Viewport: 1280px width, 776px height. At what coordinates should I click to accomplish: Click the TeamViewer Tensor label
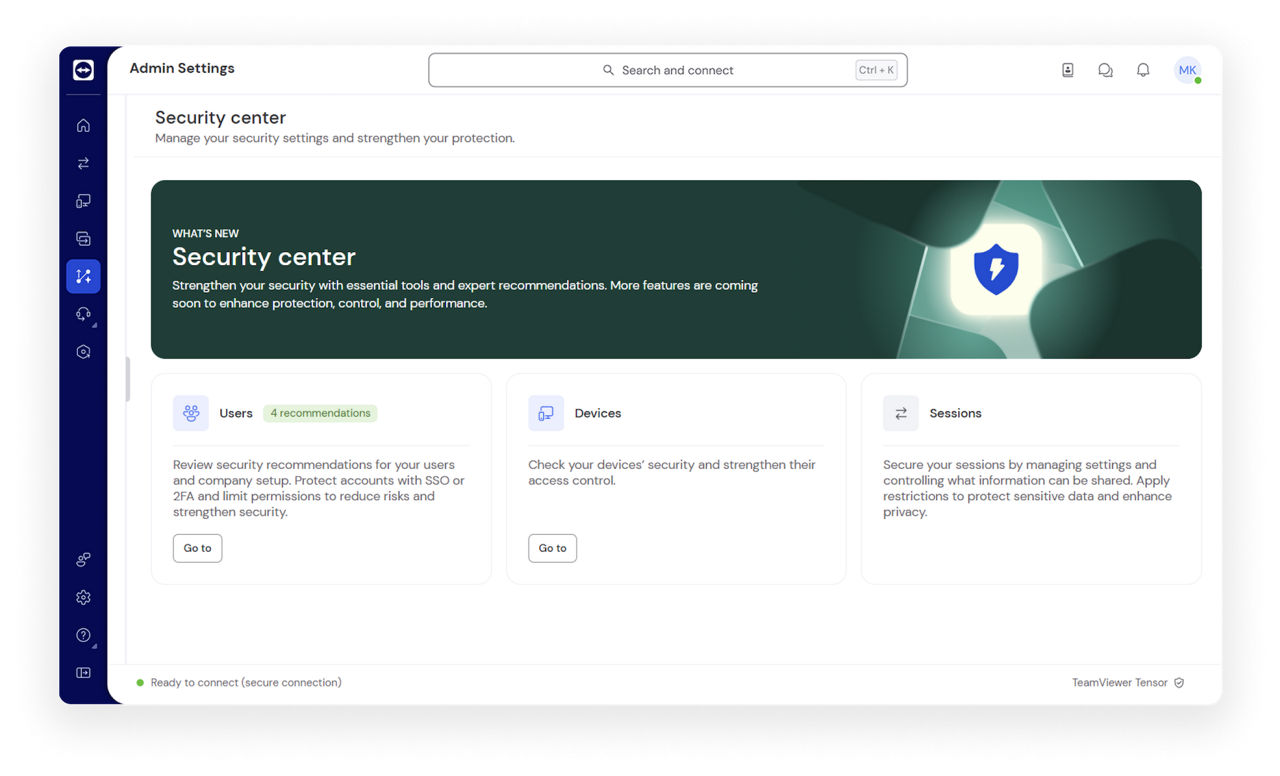(x=1120, y=683)
